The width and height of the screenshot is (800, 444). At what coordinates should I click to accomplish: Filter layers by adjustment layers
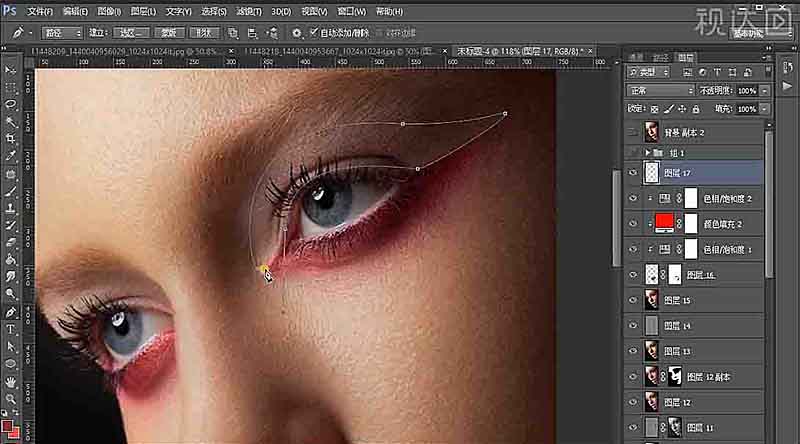(x=703, y=72)
